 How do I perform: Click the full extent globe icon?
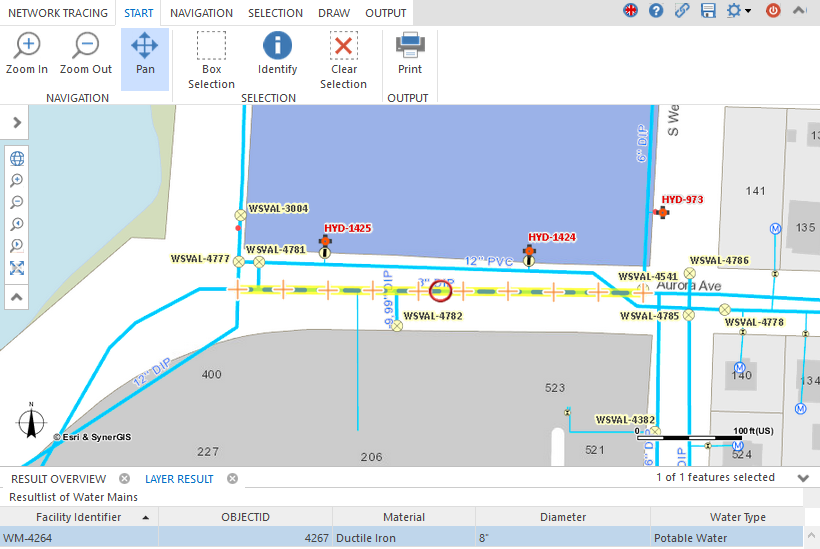17,158
